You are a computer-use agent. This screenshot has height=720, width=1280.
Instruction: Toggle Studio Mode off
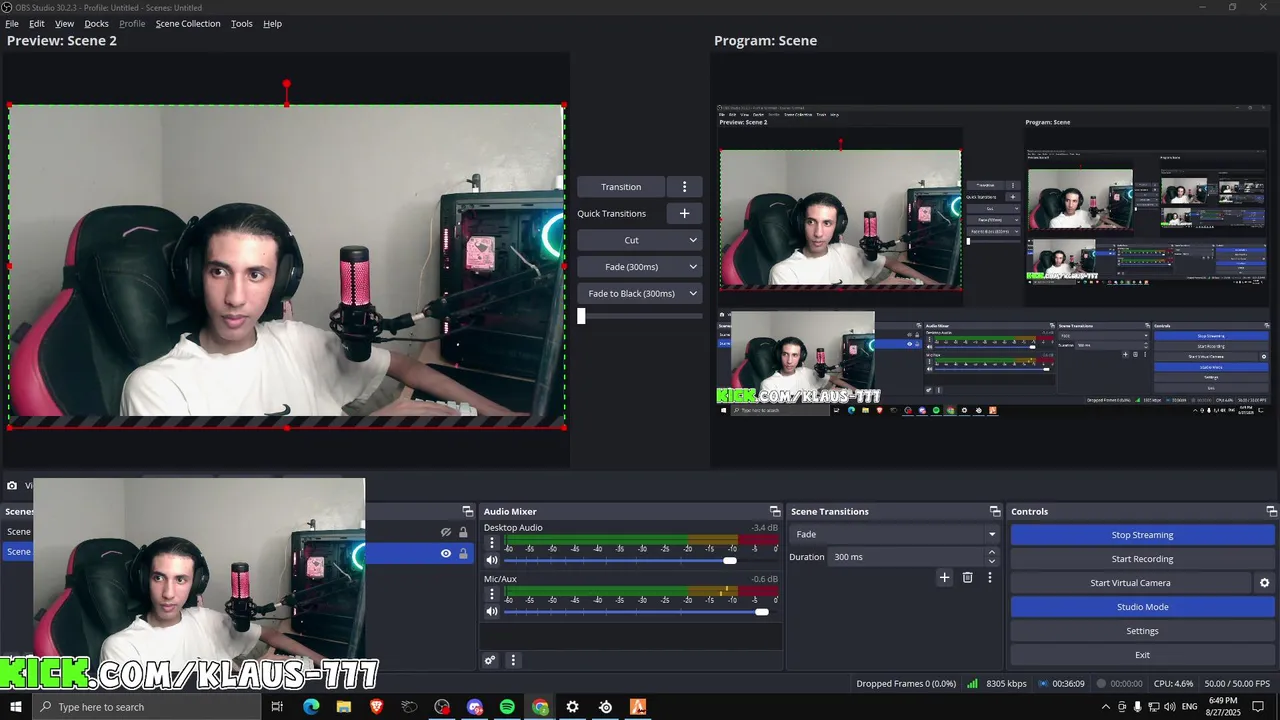(1142, 607)
